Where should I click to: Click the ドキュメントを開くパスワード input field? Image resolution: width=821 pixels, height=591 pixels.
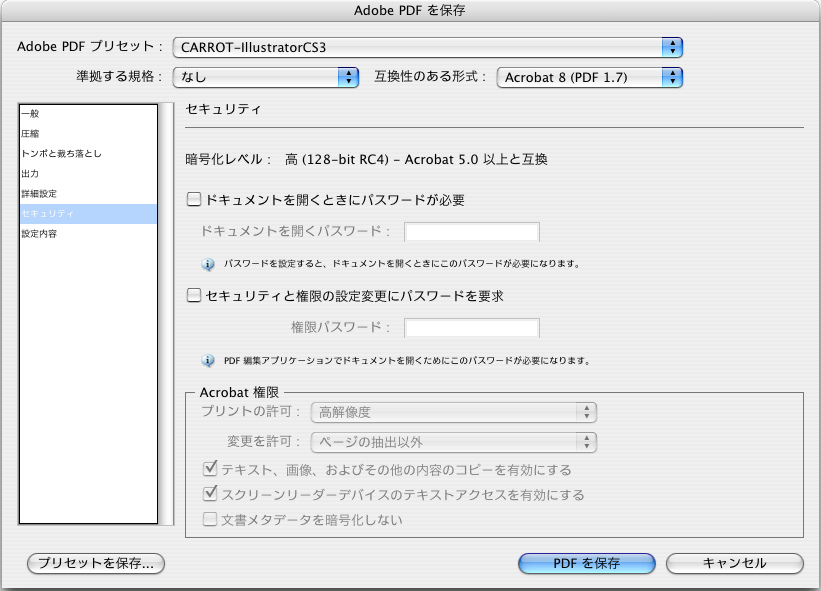click(472, 232)
